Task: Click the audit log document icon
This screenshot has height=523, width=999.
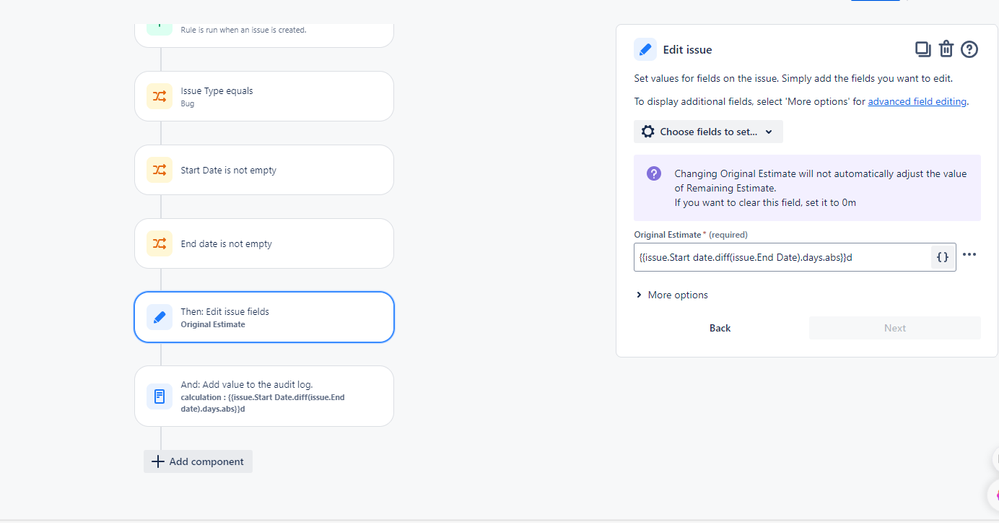Action: 159,396
